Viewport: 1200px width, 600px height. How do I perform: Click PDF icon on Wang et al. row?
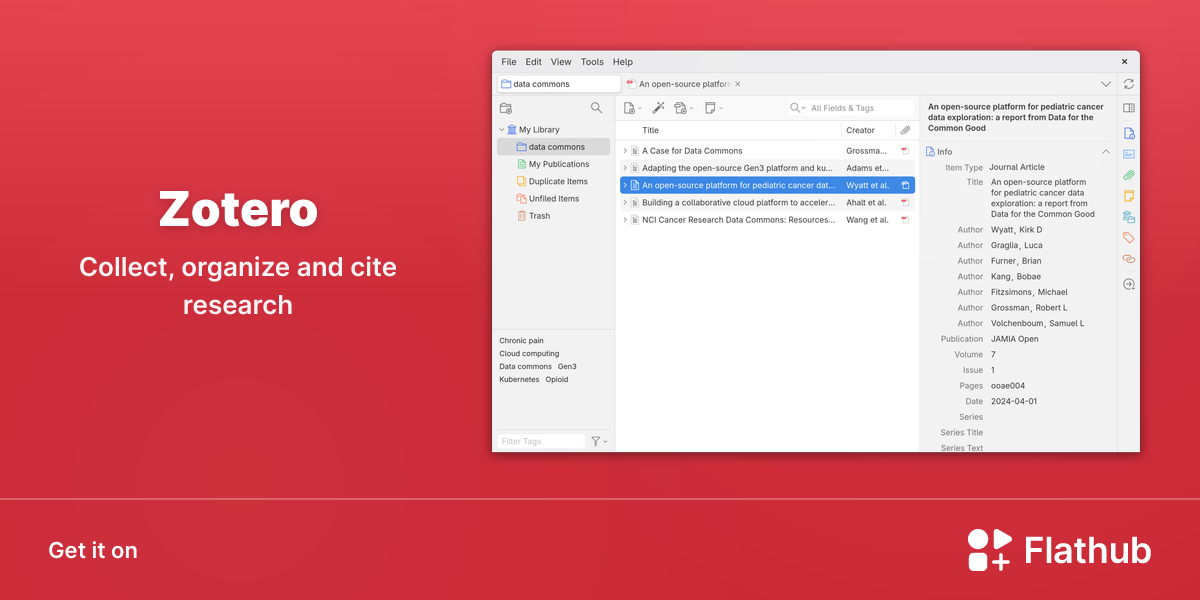[905, 220]
